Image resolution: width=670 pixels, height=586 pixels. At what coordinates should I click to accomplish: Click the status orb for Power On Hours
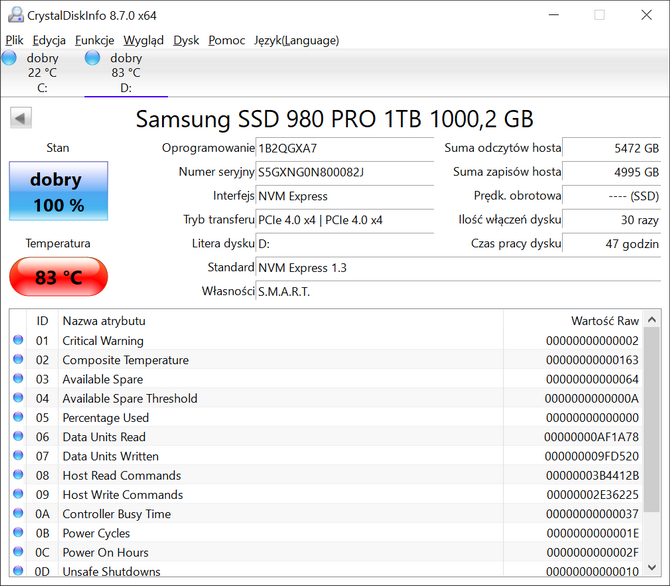[x=18, y=551]
